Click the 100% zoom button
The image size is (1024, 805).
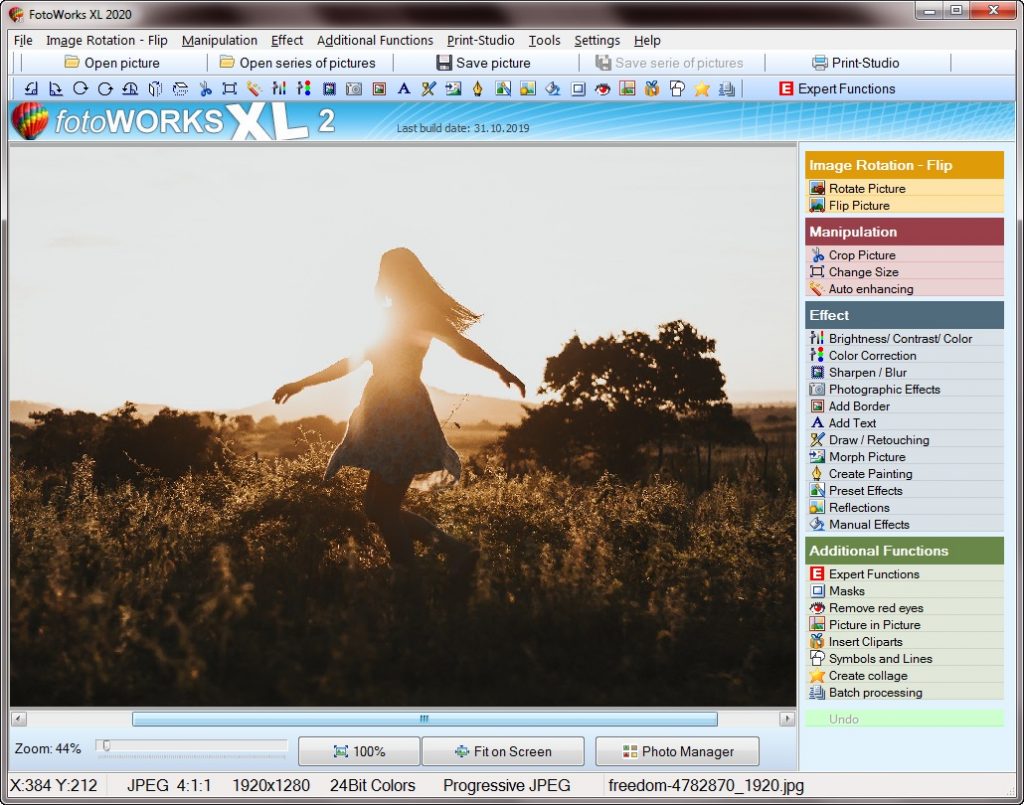tap(359, 751)
